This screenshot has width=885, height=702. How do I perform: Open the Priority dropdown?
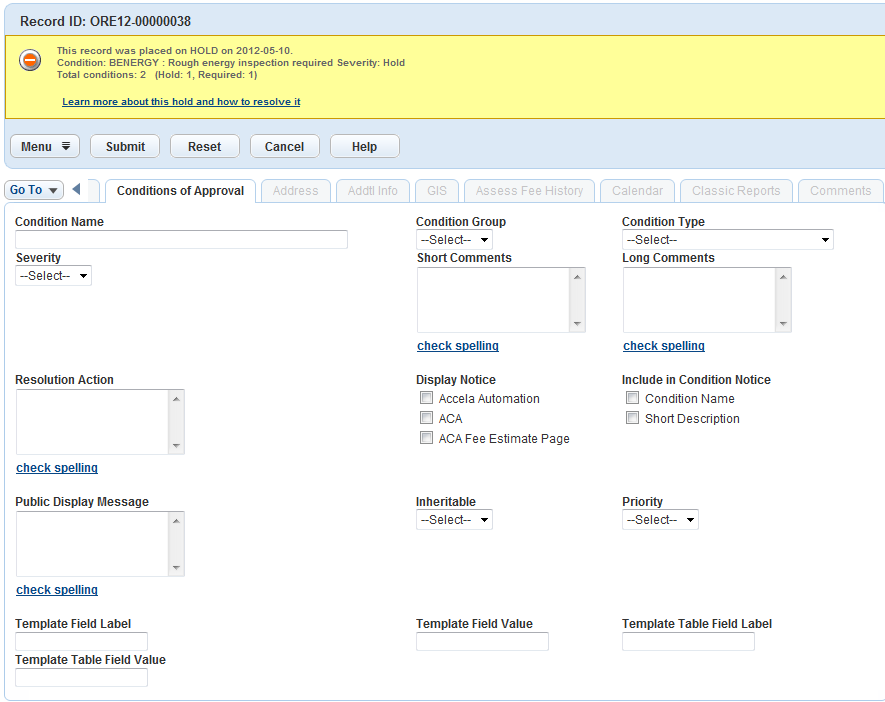coord(660,520)
